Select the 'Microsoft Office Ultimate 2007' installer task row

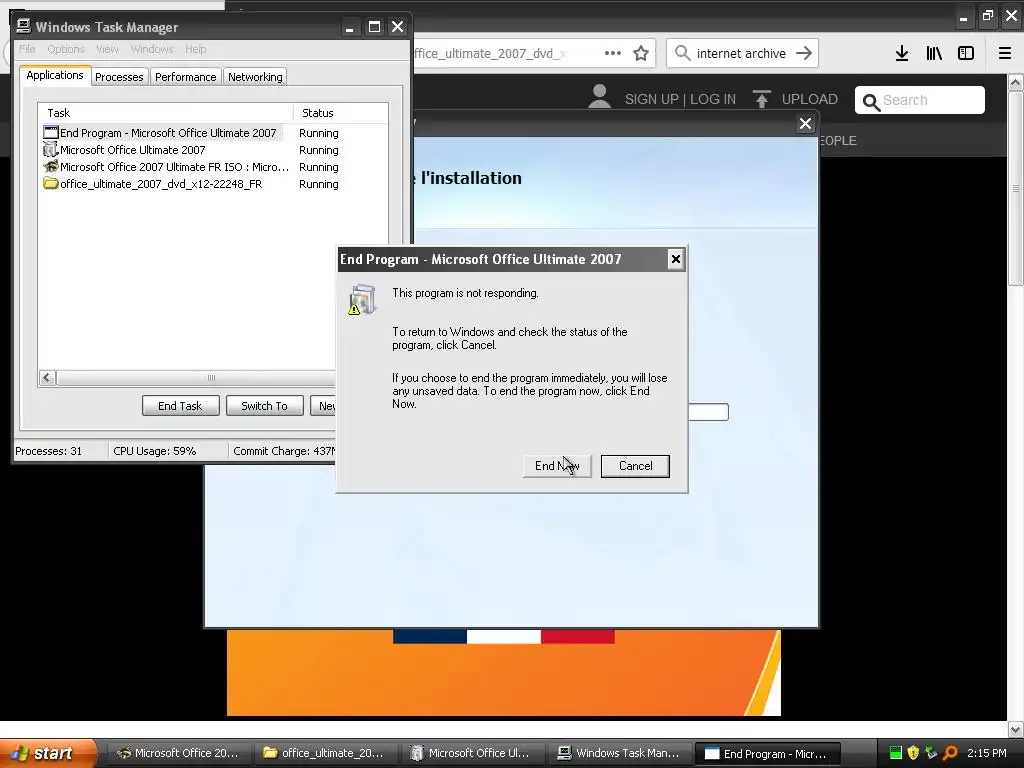coord(213,150)
